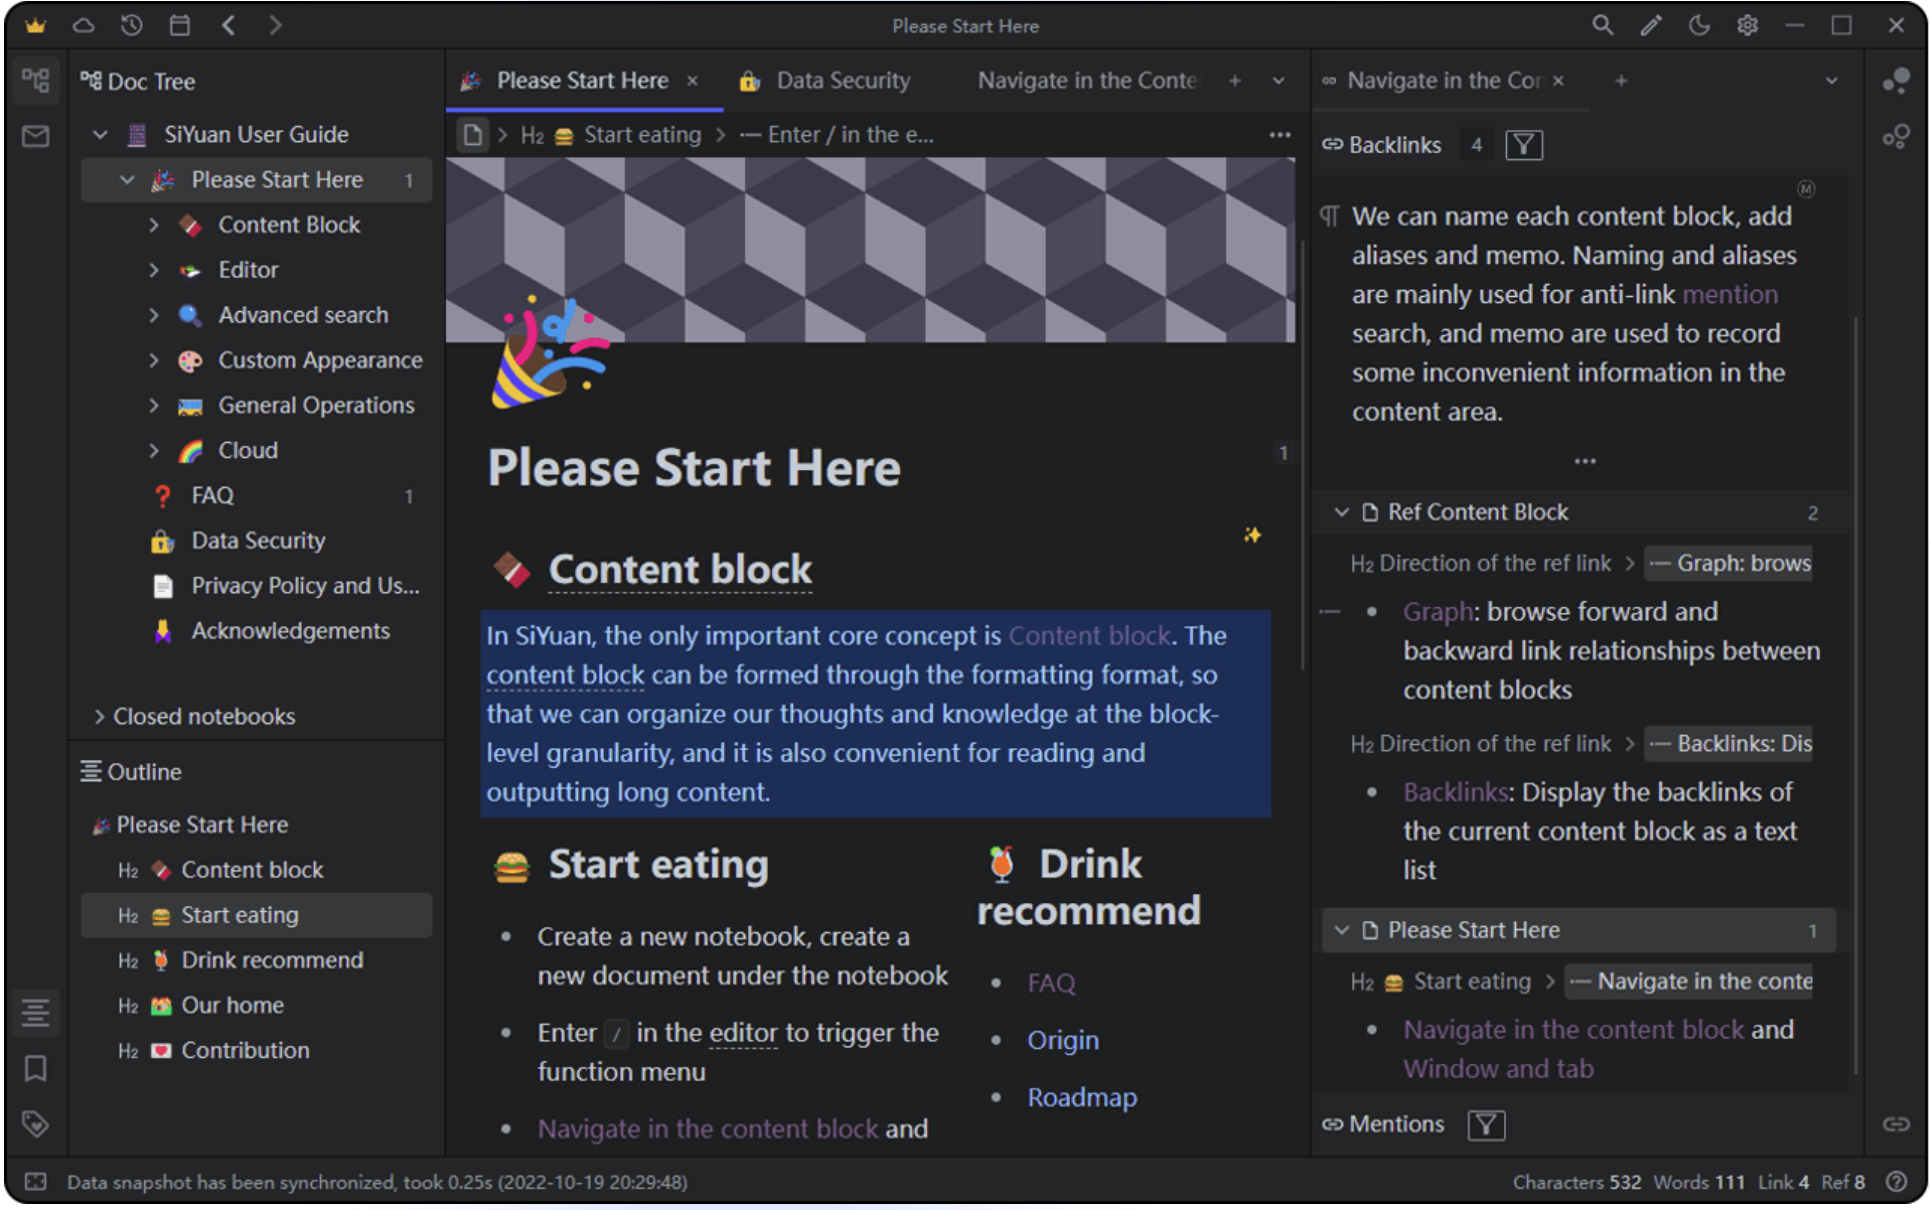Collapse Please Start Here tree node
Viewport: 1930px width, 1210px height.
coord(127,180)
